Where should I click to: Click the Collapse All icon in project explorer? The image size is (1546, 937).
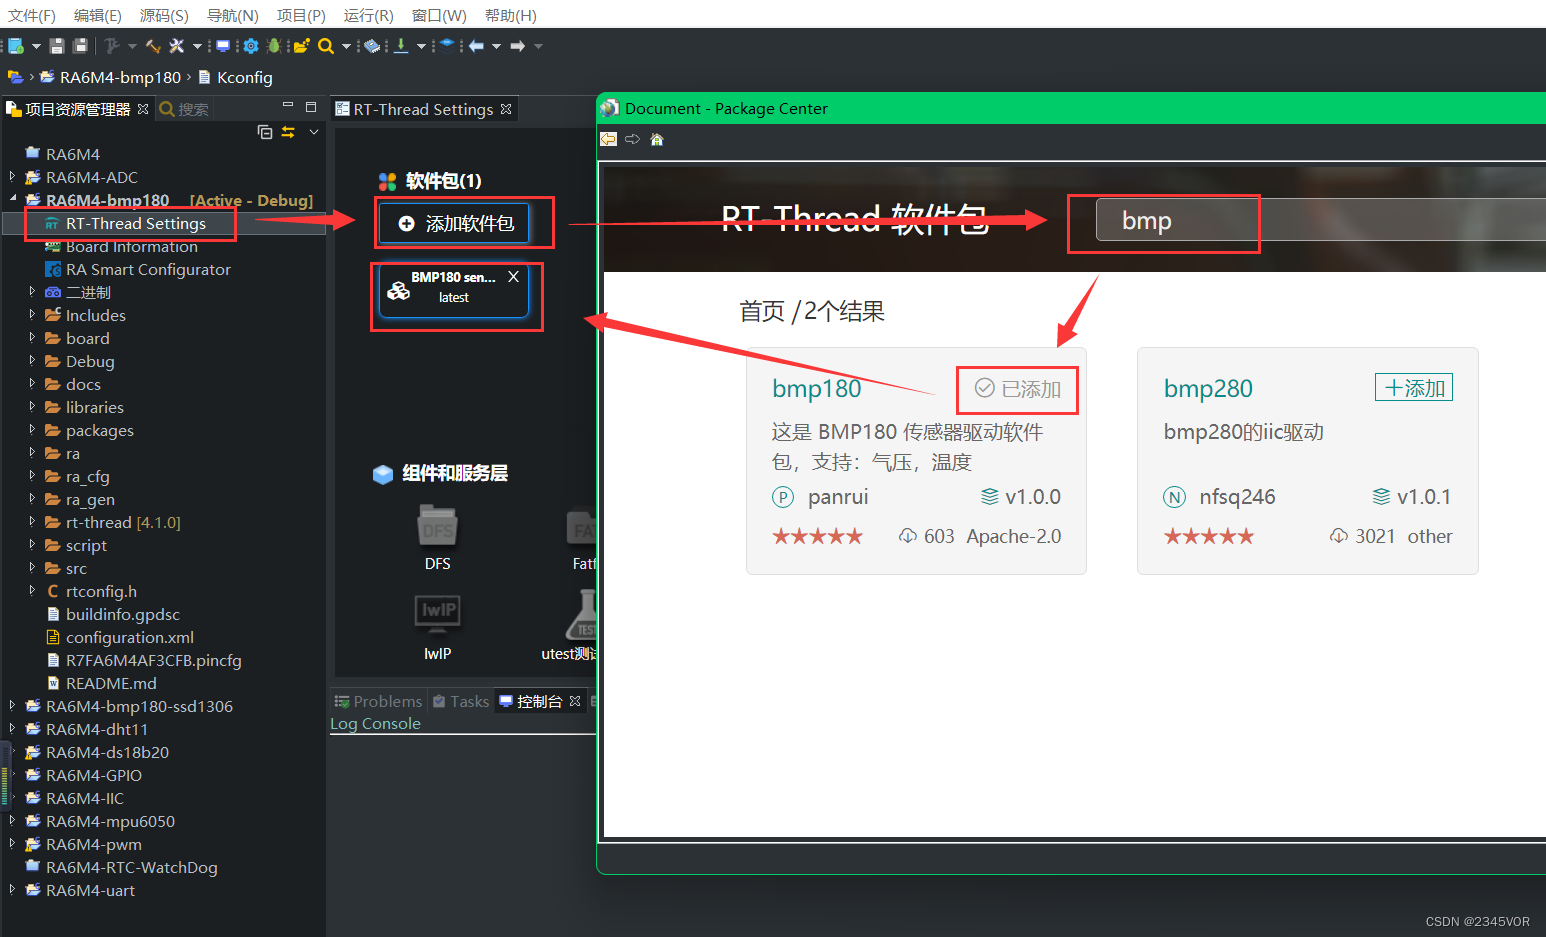tap(265, 132)
